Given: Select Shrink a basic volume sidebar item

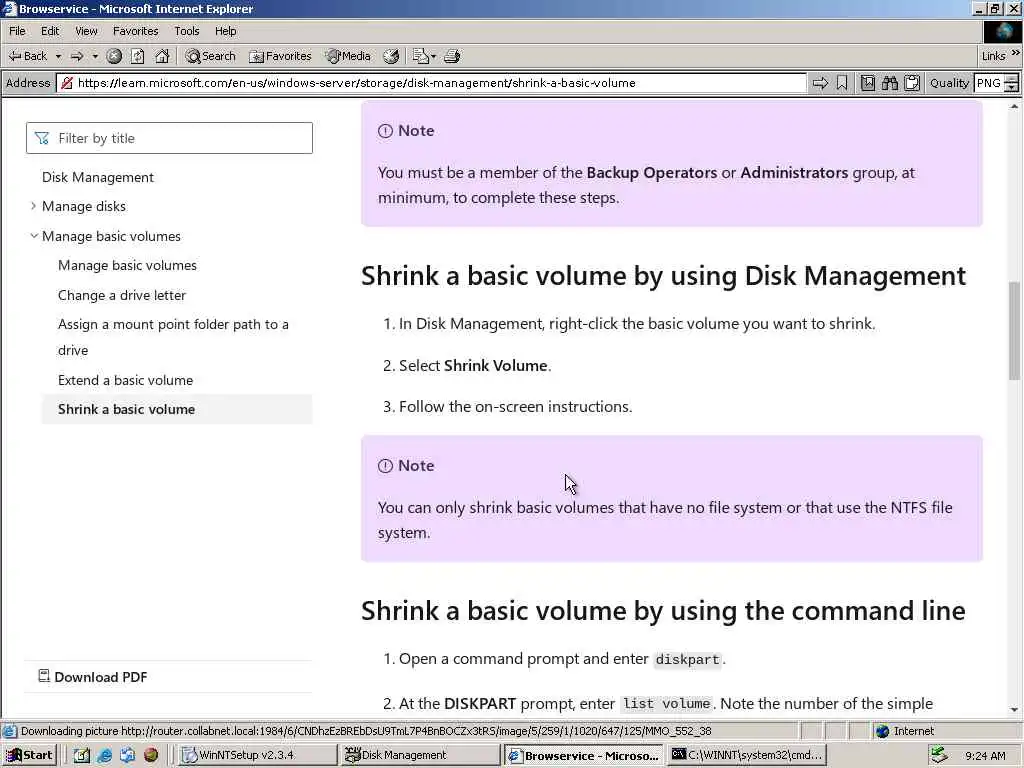Looking at the screenshot, I should [177, 409].
